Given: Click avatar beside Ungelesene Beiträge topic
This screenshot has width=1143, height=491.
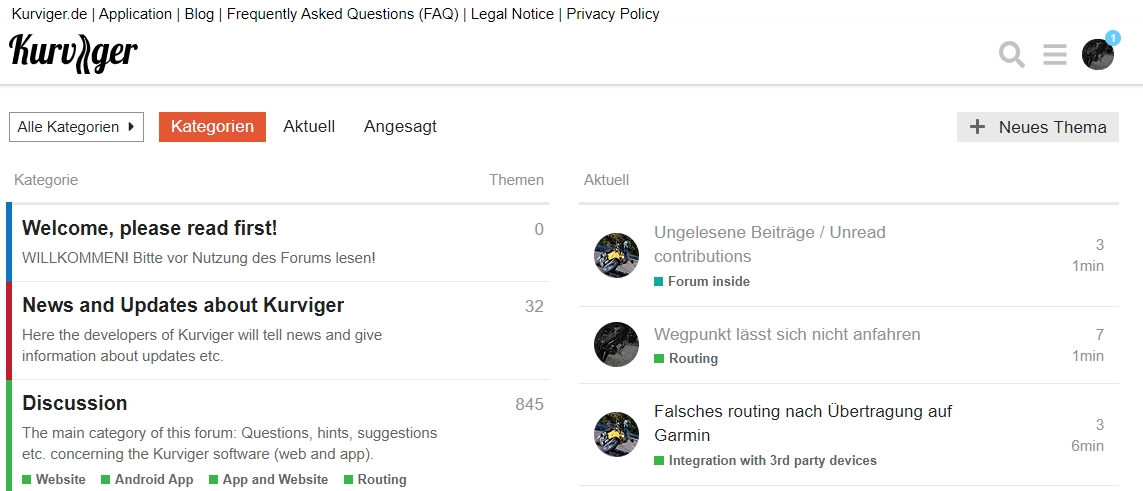Looking at the screenshot, I should [x=617, y=255].
